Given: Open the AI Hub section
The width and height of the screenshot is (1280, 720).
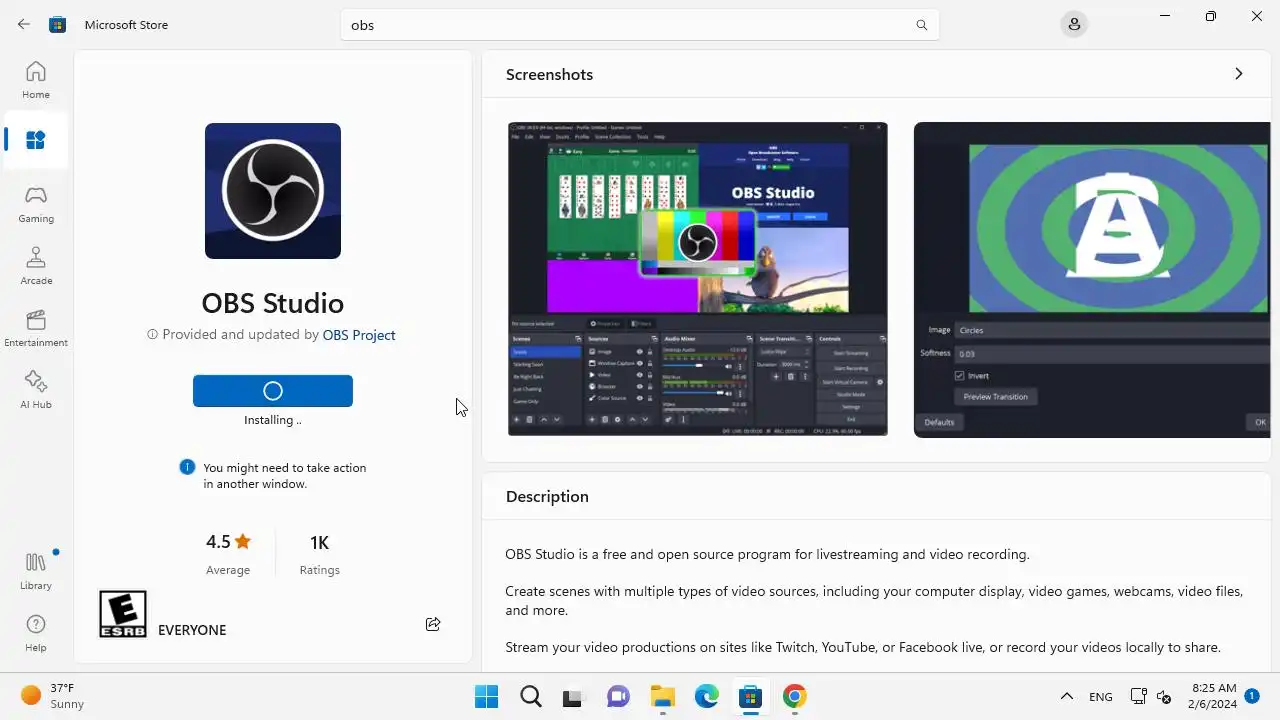Looking at the screenshot, I should click(x=36, y=390).
